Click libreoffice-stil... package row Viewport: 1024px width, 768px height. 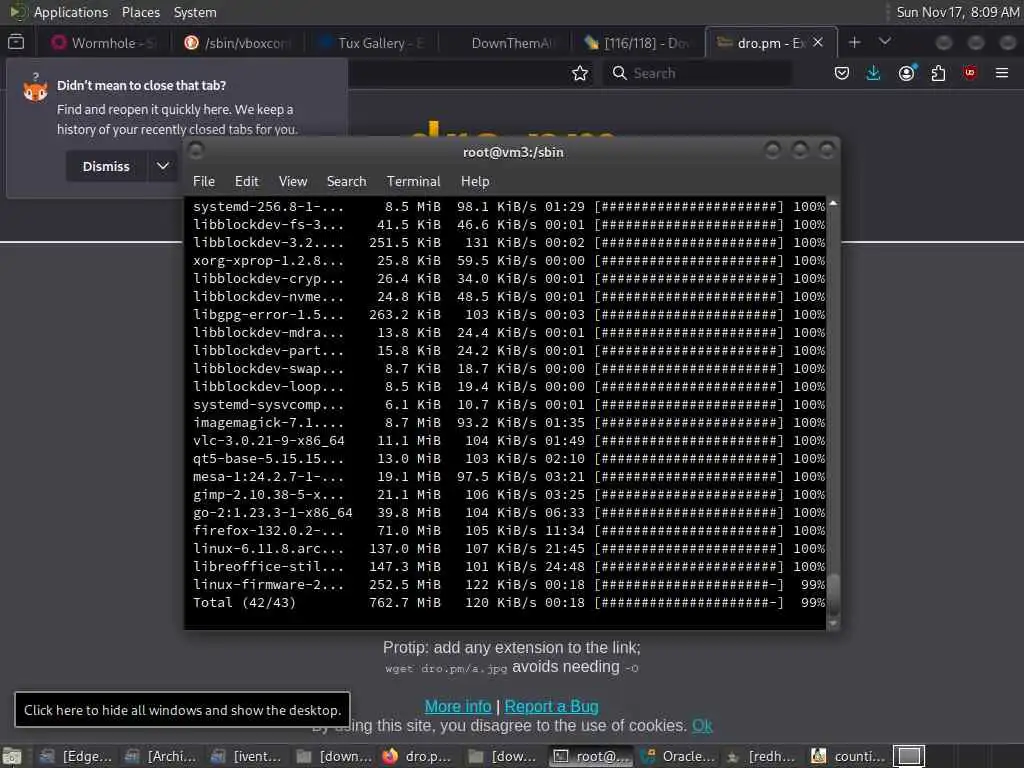point(509,567)
